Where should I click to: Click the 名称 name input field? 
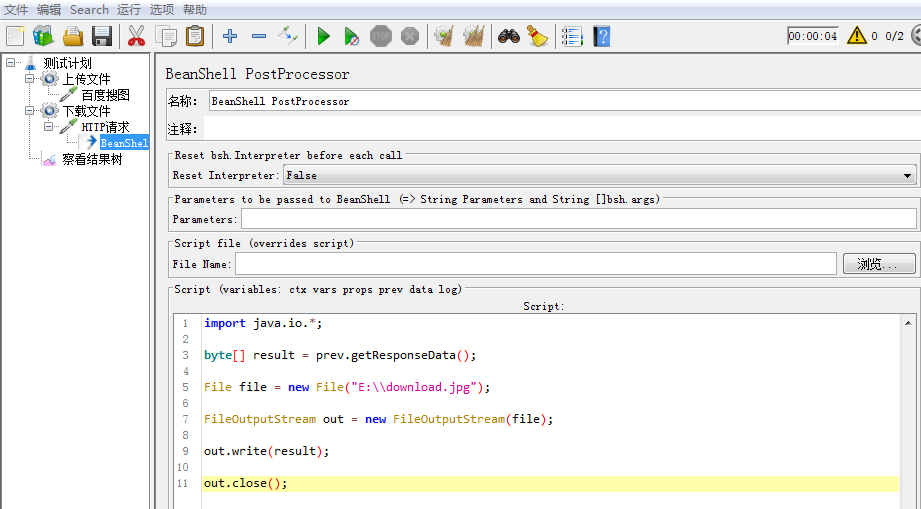coord(564,101)
